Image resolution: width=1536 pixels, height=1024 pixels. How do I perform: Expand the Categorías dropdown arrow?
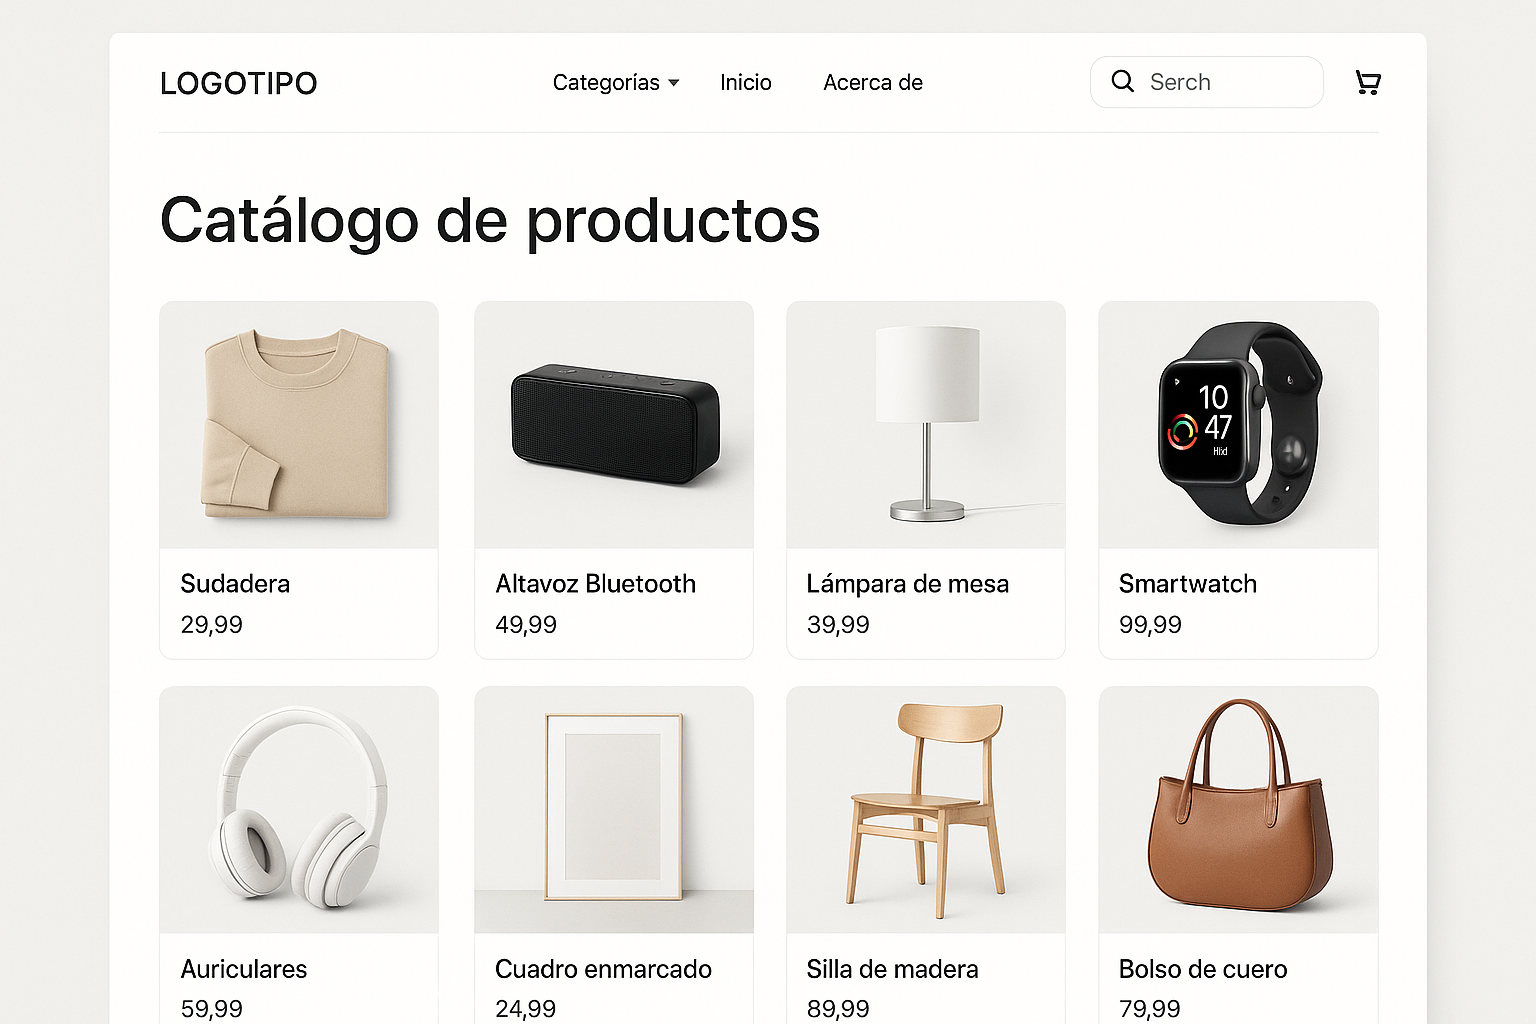click(x=674, y=83)
